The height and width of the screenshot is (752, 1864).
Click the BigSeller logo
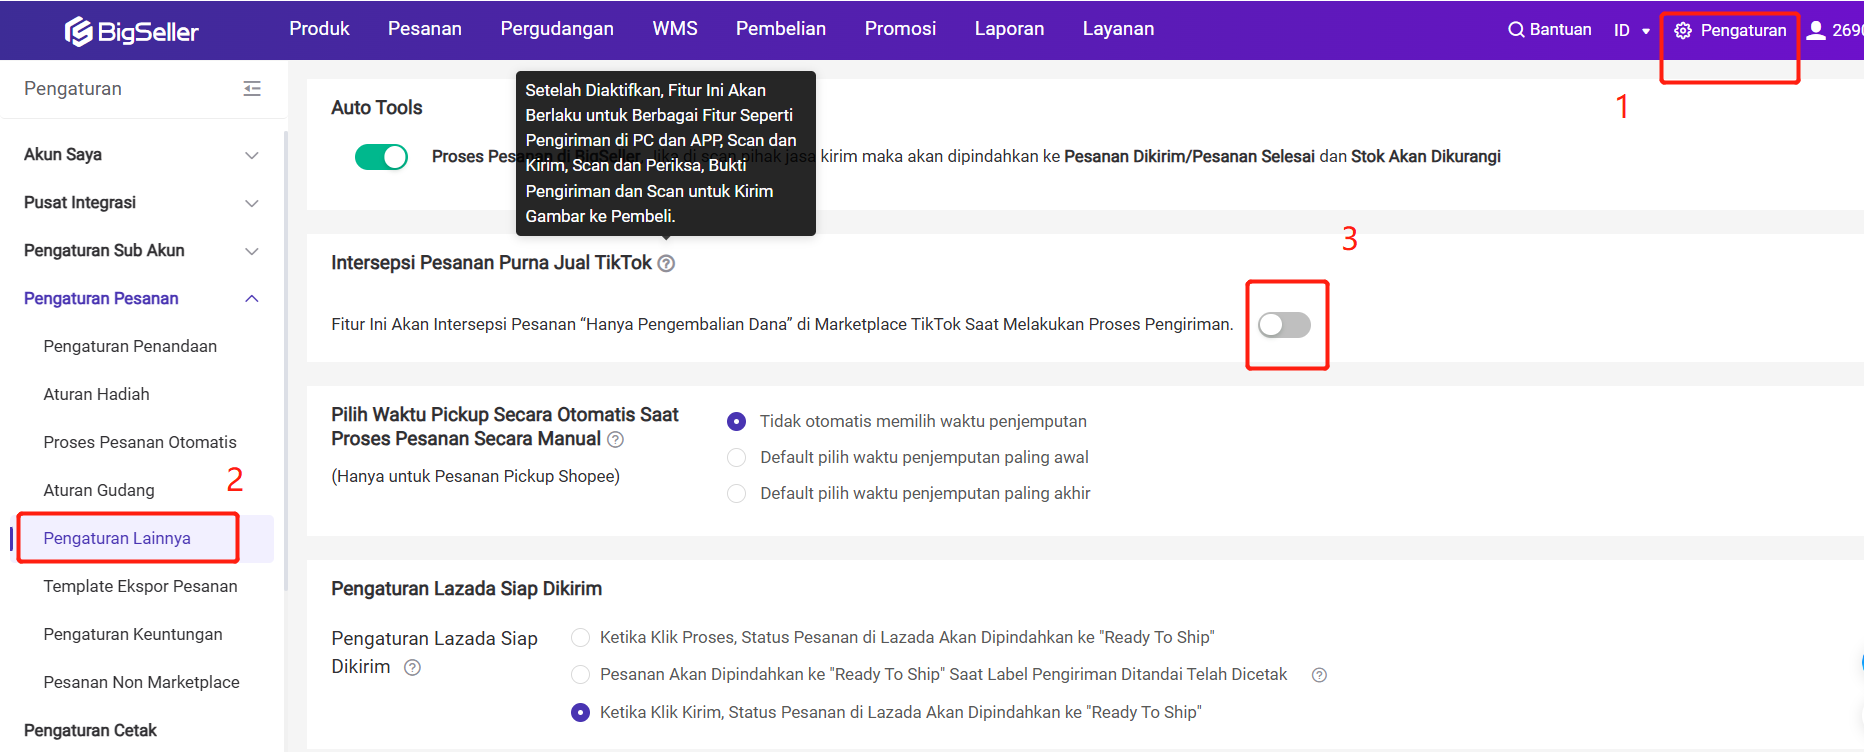[x=132, y=32]
